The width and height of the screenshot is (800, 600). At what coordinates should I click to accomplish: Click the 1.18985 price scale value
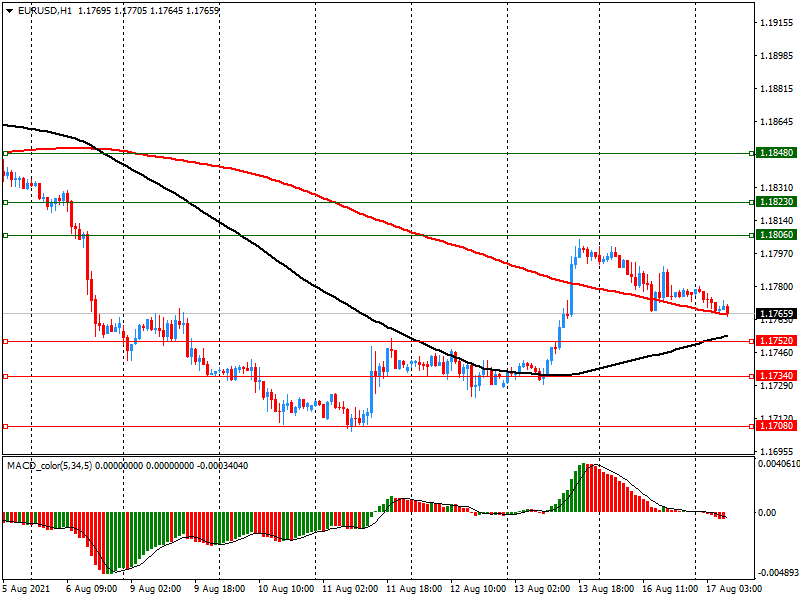(777, 56)
